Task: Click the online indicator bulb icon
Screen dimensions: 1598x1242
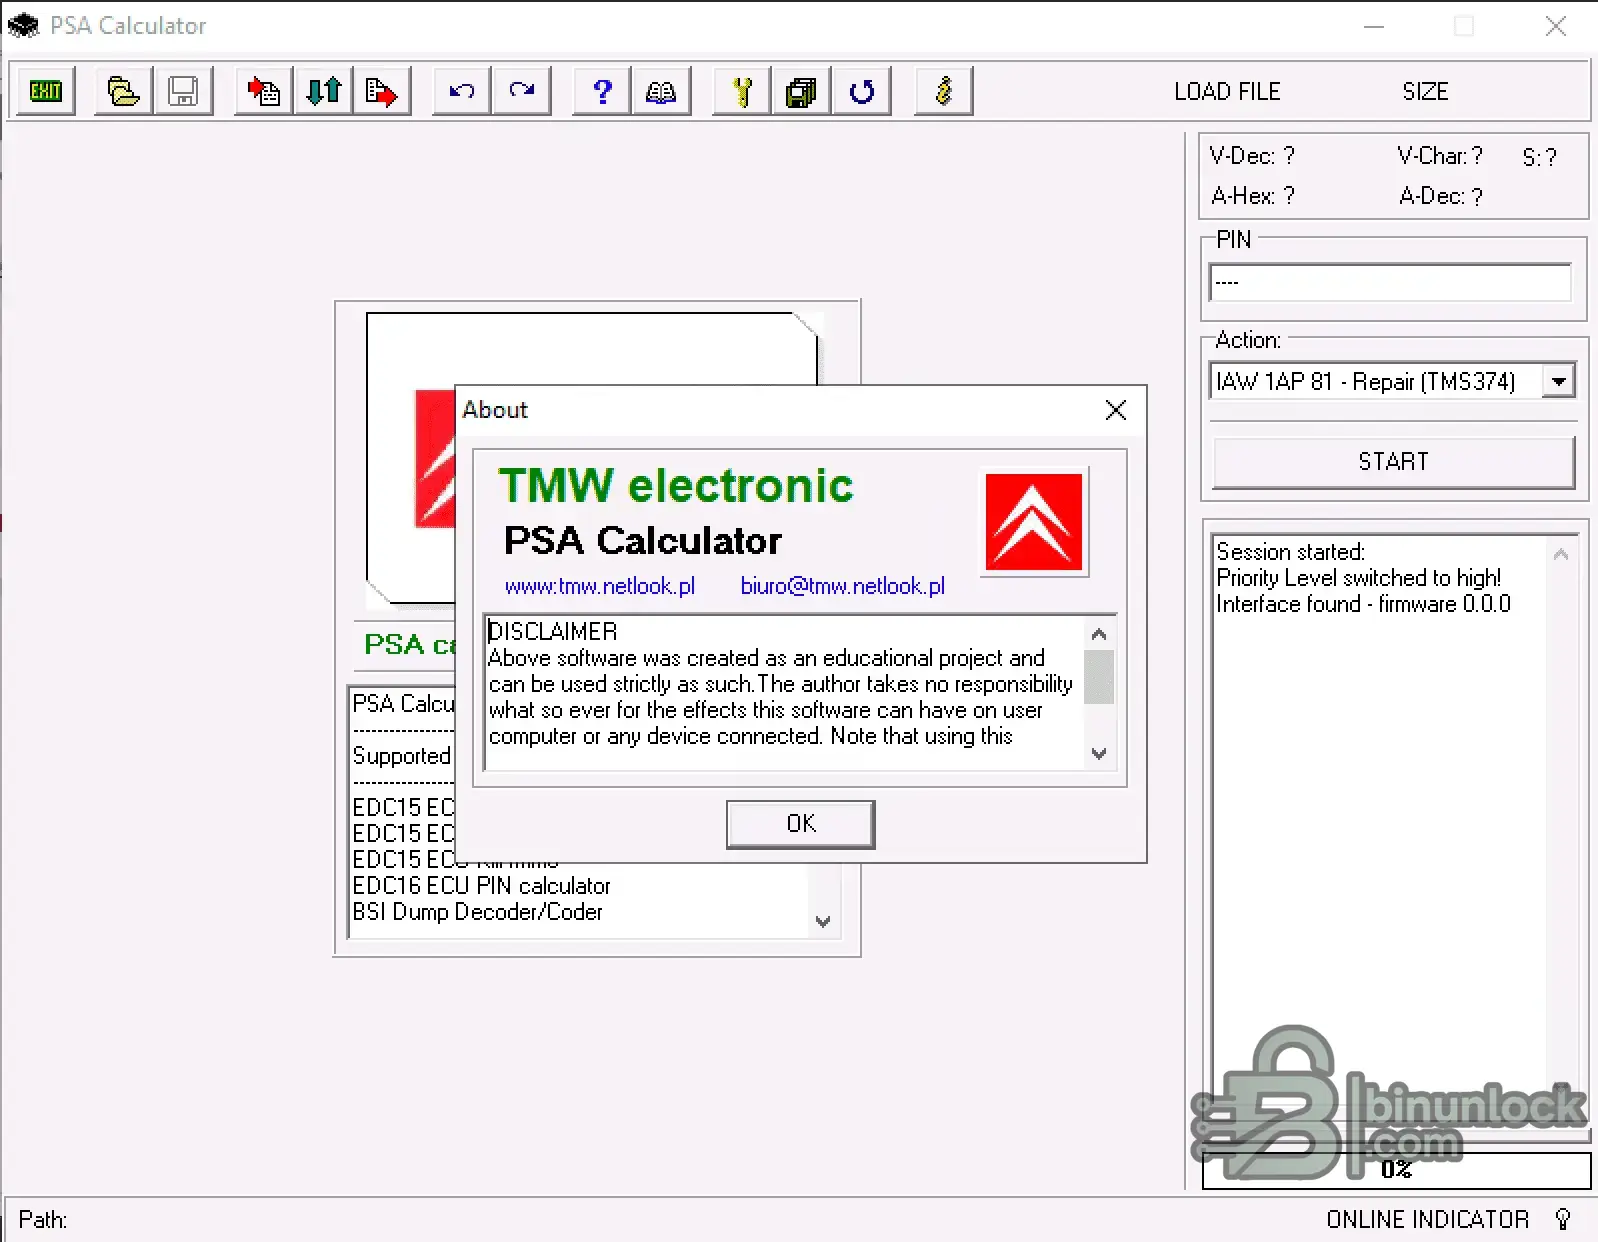Action: [x=1563, y=1219]
